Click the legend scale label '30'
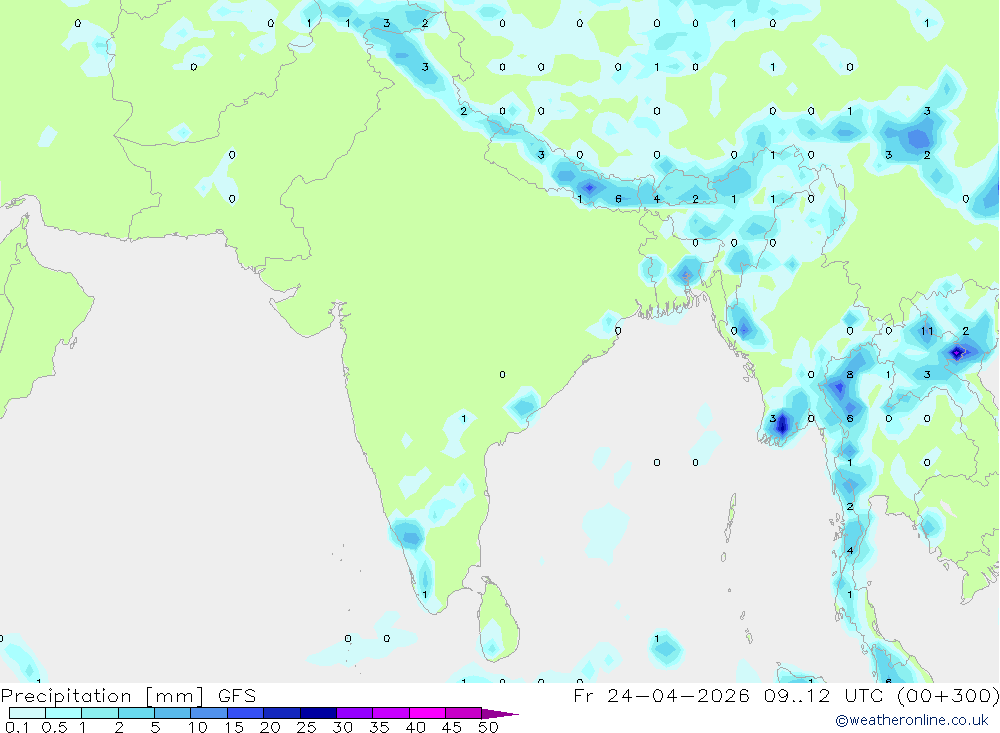Image resolution: width=1000 pixels, height=733 pixels. pos(342,727)
